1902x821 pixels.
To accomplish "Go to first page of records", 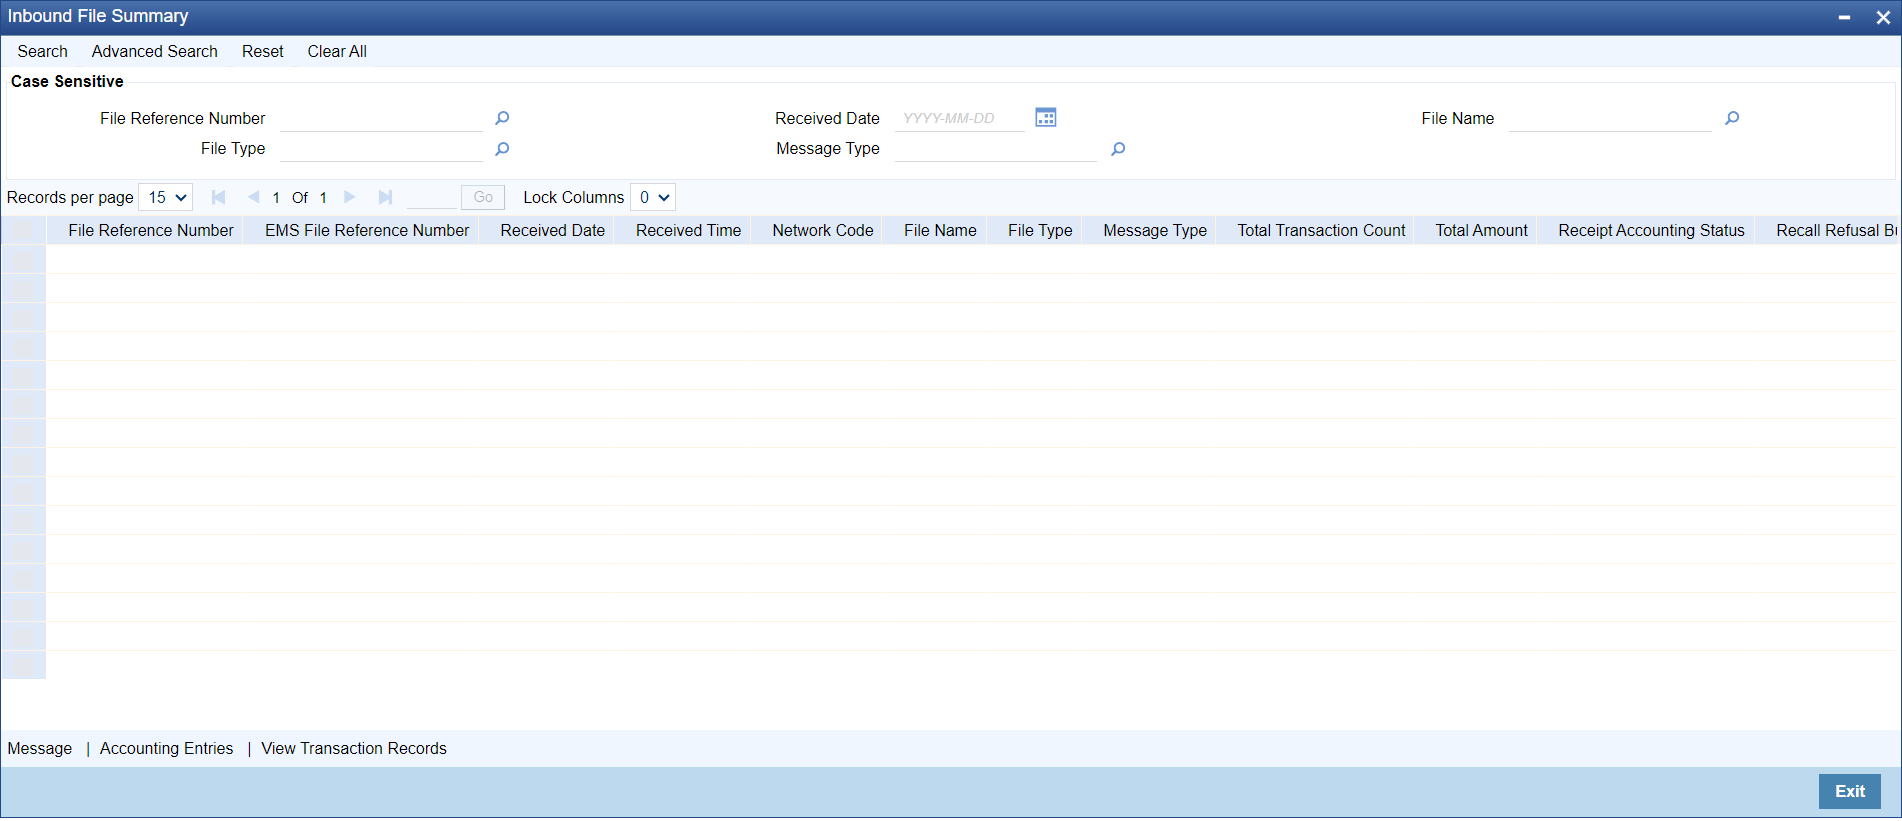I will 218,197.
